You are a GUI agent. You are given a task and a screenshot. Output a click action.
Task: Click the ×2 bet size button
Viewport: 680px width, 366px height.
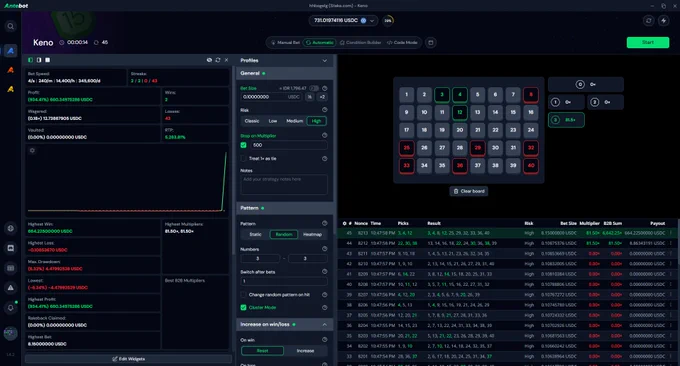322,97
